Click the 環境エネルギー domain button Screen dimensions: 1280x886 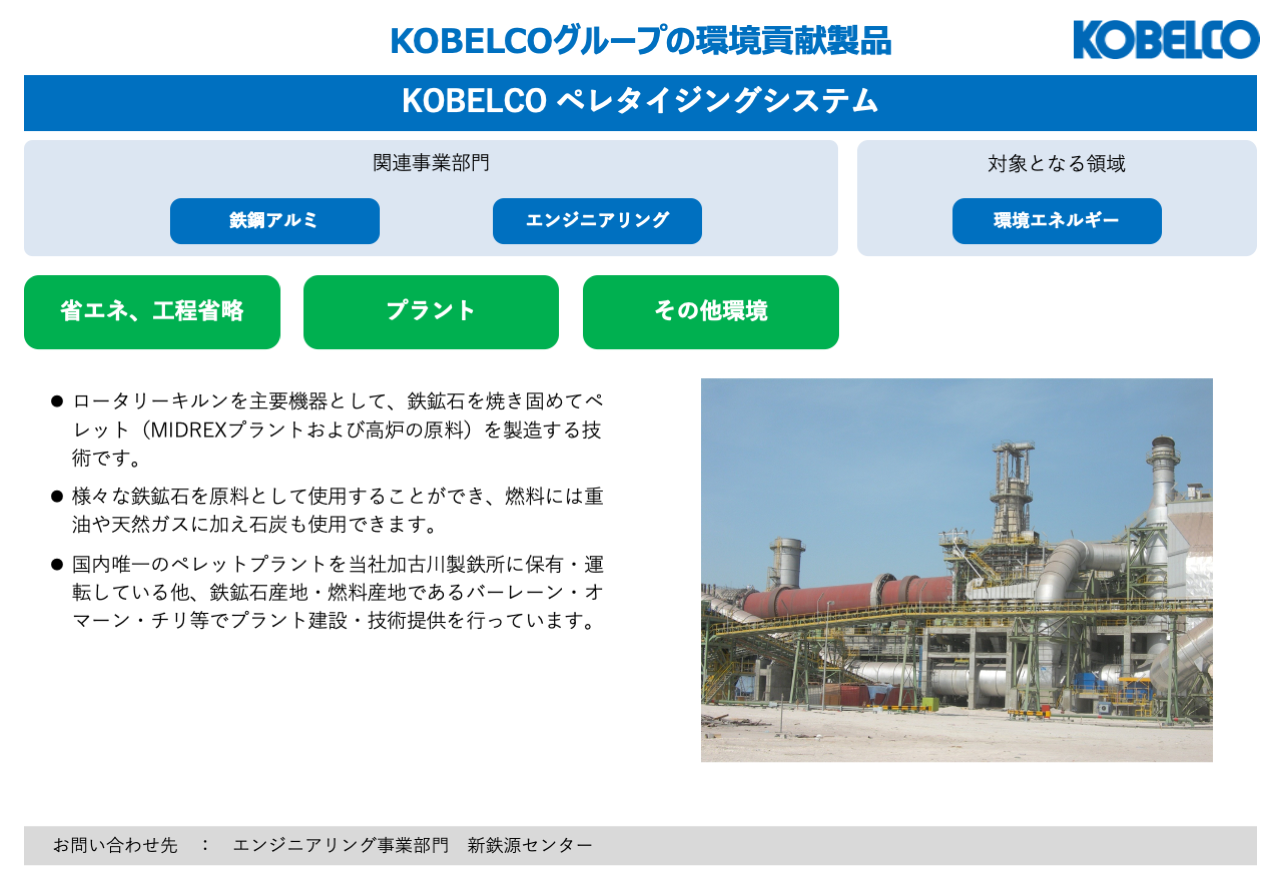[x=1057, y=221]
